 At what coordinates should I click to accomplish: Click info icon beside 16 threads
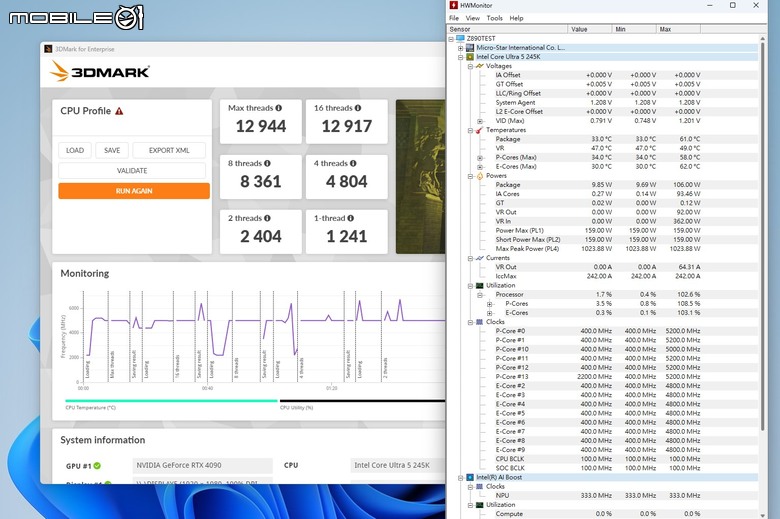click(358, 108)
